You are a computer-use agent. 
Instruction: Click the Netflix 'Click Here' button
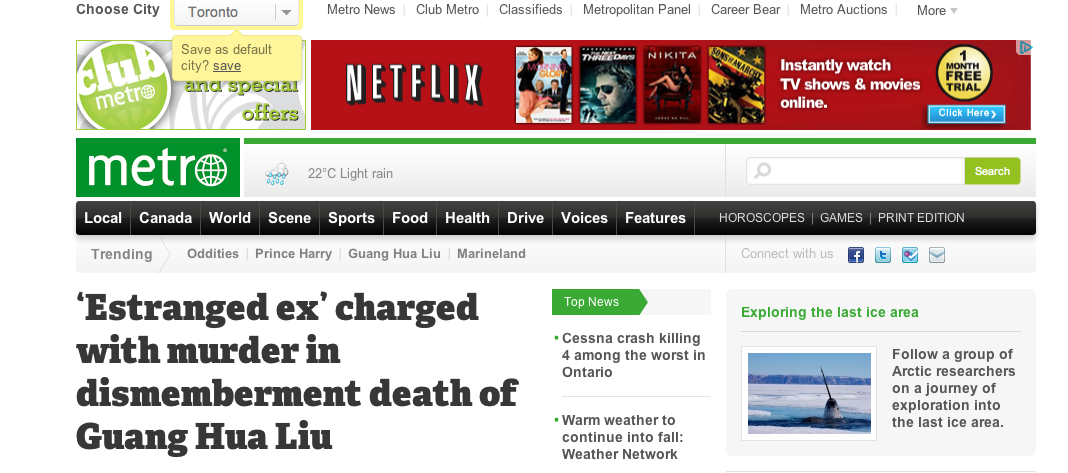[965, 113]
